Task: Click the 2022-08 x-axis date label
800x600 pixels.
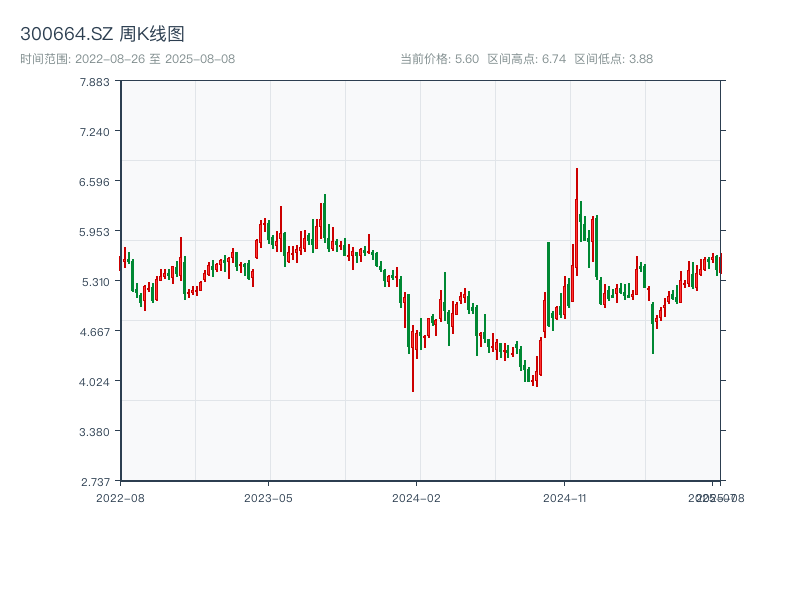Action: [120, 497]
